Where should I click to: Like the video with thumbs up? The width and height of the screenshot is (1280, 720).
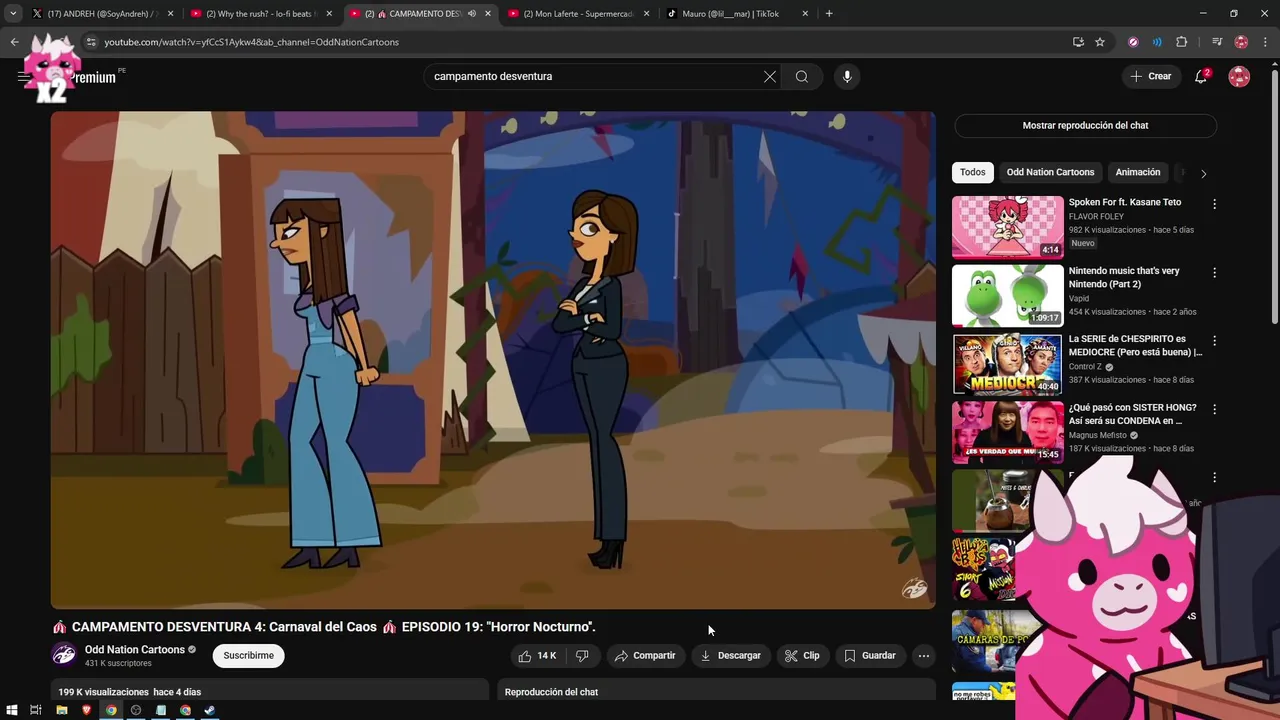point(537,656)
